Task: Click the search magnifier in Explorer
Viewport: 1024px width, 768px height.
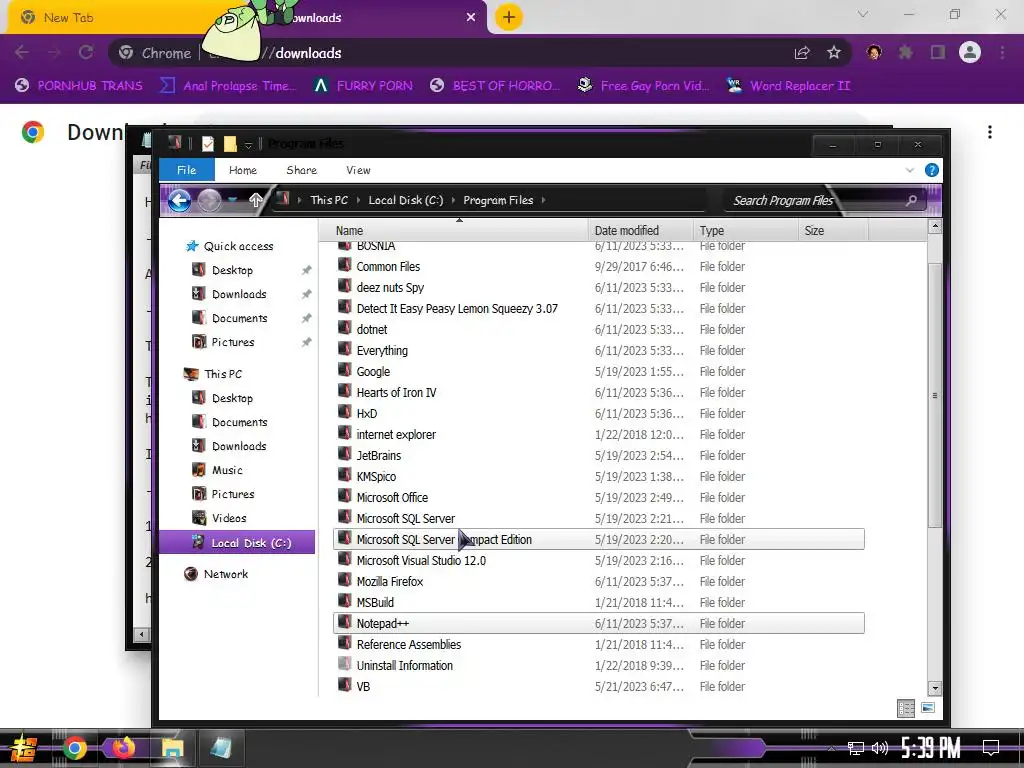Action: pos(911,200)
